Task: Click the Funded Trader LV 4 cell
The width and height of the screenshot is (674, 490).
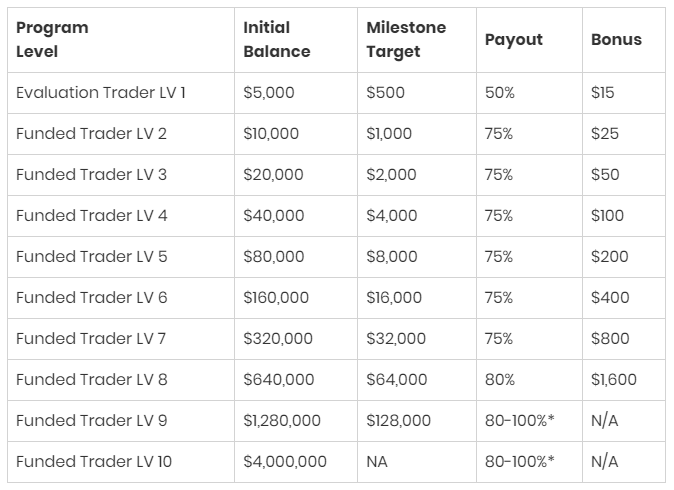Action: [x=92, y=216]
